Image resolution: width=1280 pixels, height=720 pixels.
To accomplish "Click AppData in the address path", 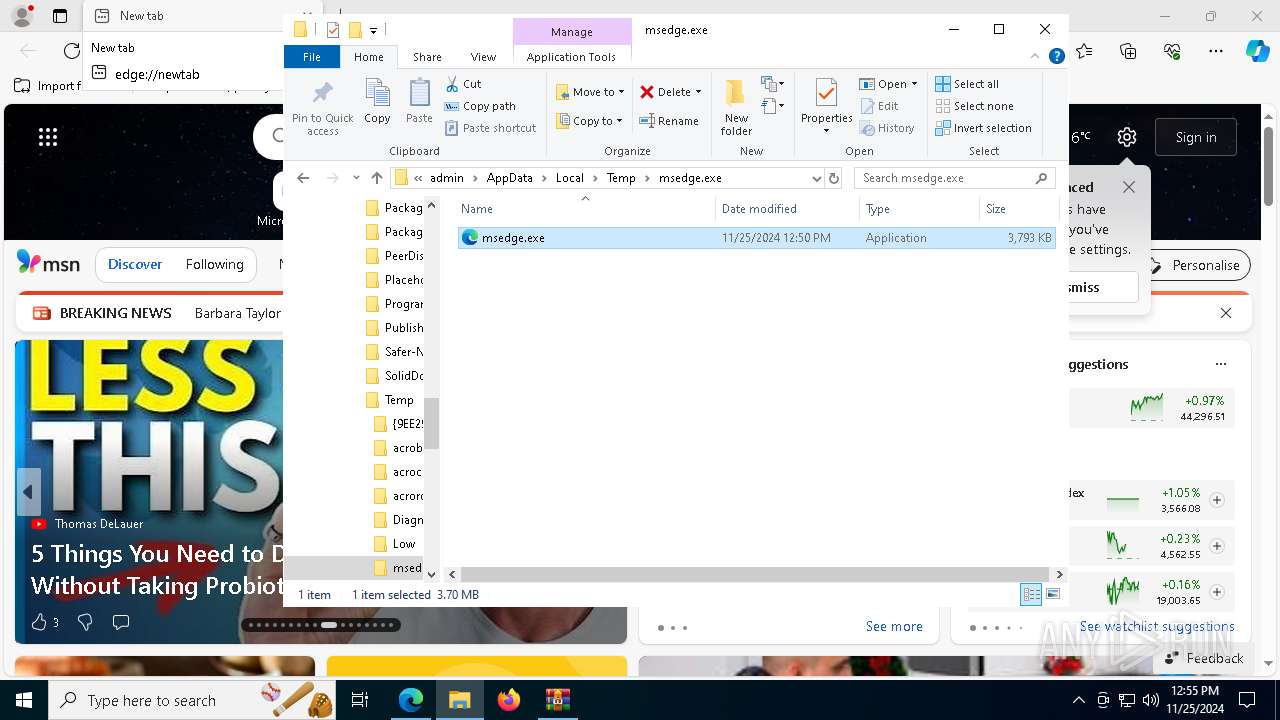I will (509, 178).
